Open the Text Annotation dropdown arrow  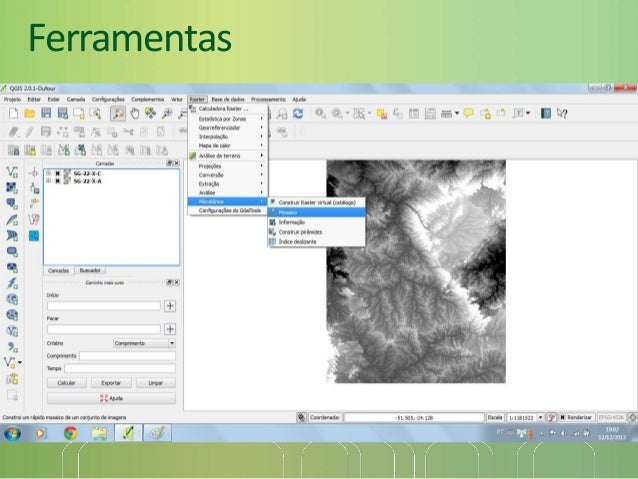pyautogui.click(x=528, y=113)
